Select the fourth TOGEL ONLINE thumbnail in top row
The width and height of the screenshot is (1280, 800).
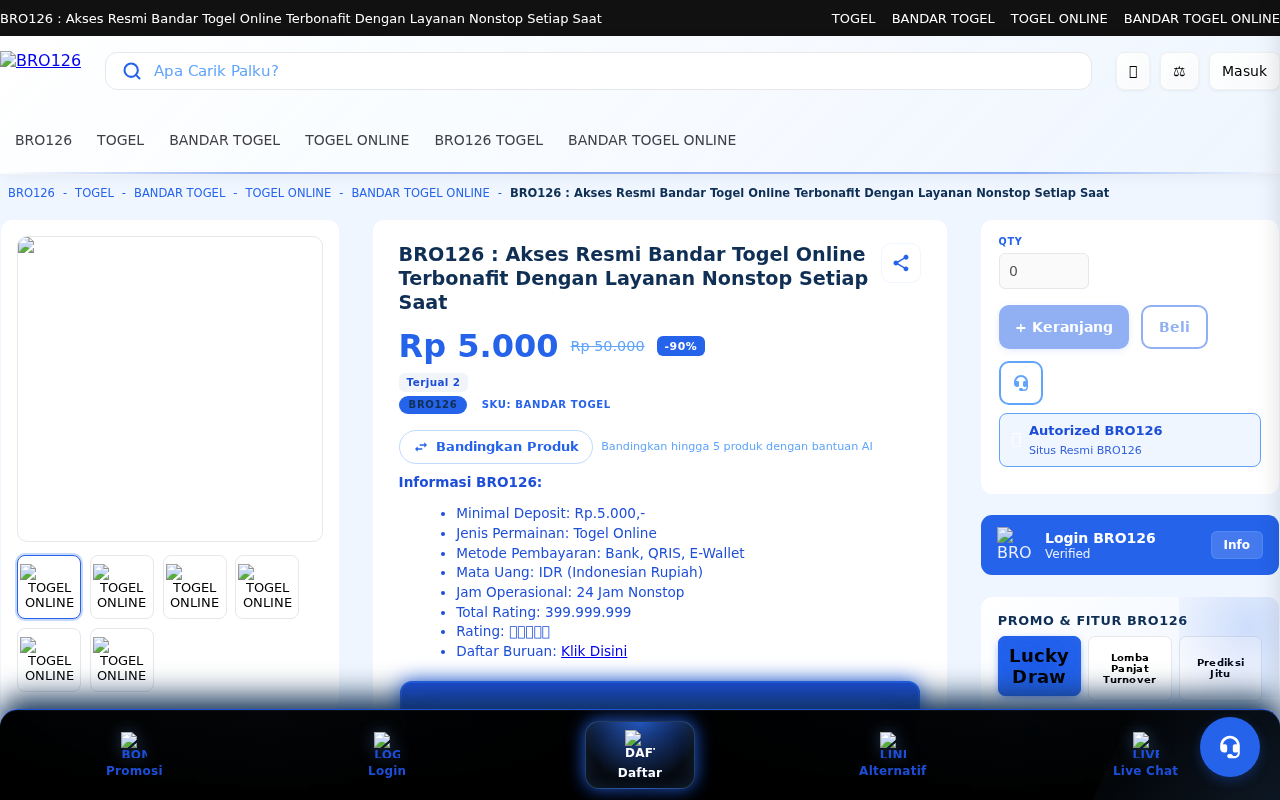coord(267,587)
